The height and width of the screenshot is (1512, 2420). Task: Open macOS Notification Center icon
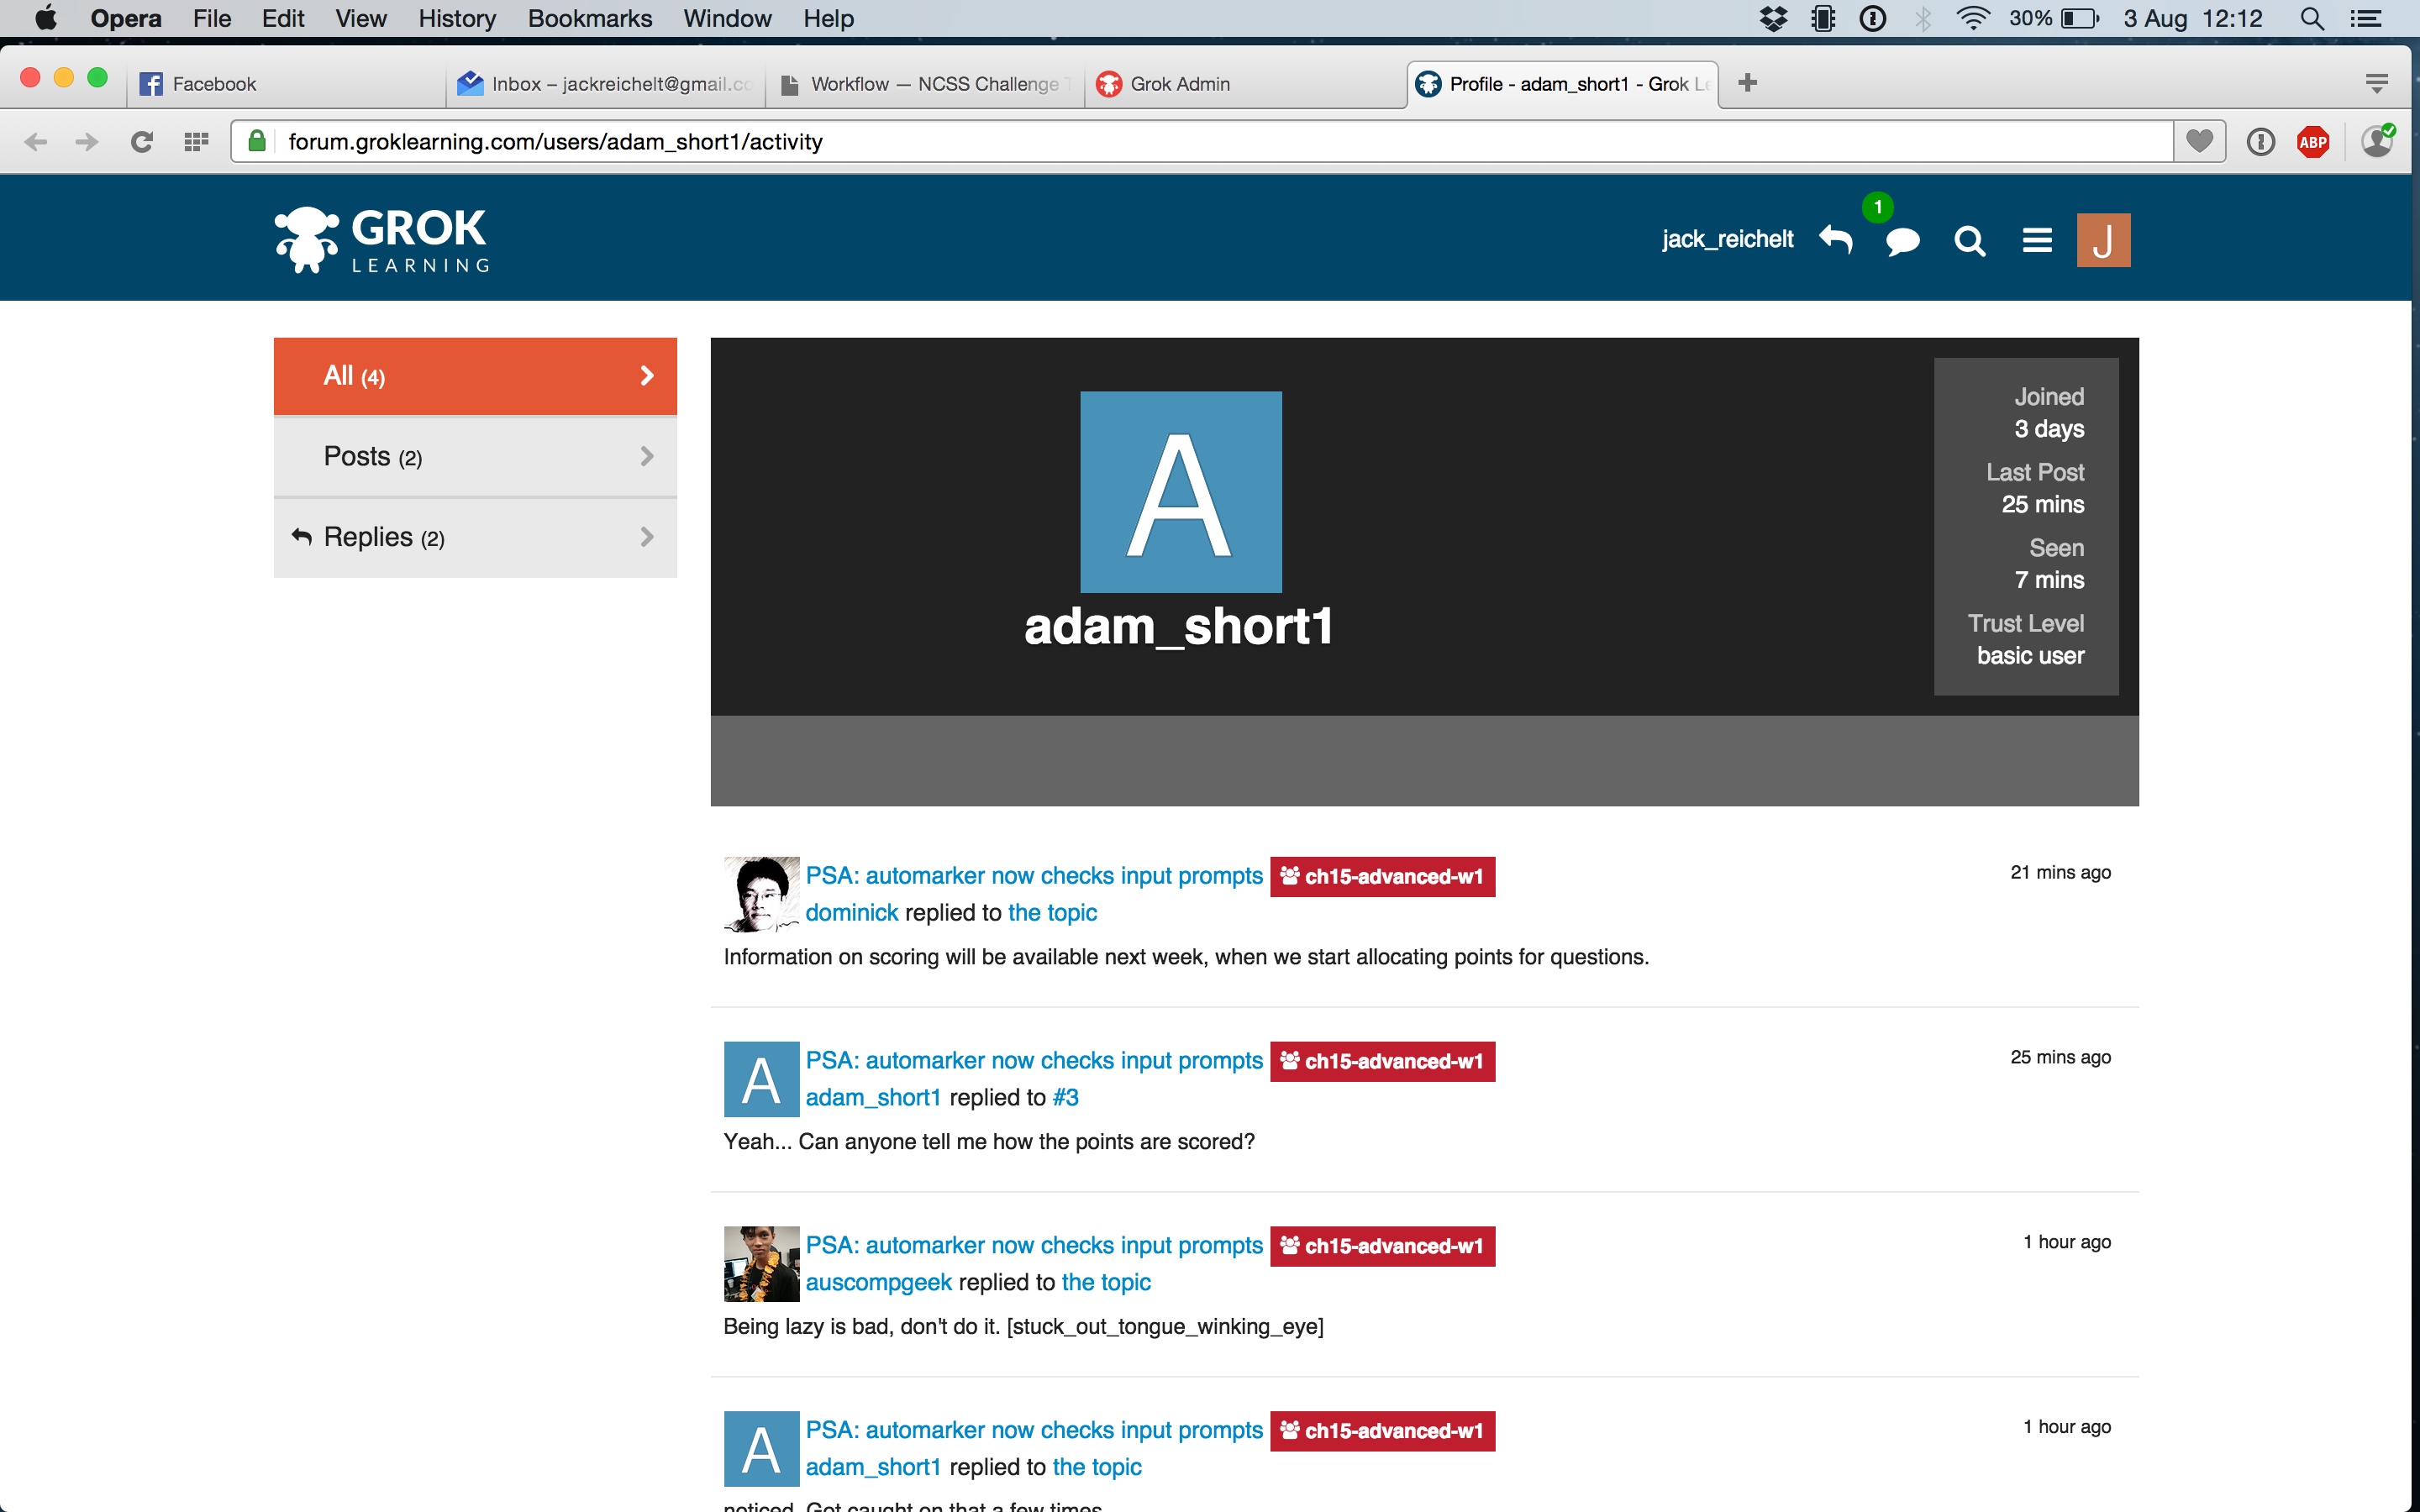[x=2366, y=19]
